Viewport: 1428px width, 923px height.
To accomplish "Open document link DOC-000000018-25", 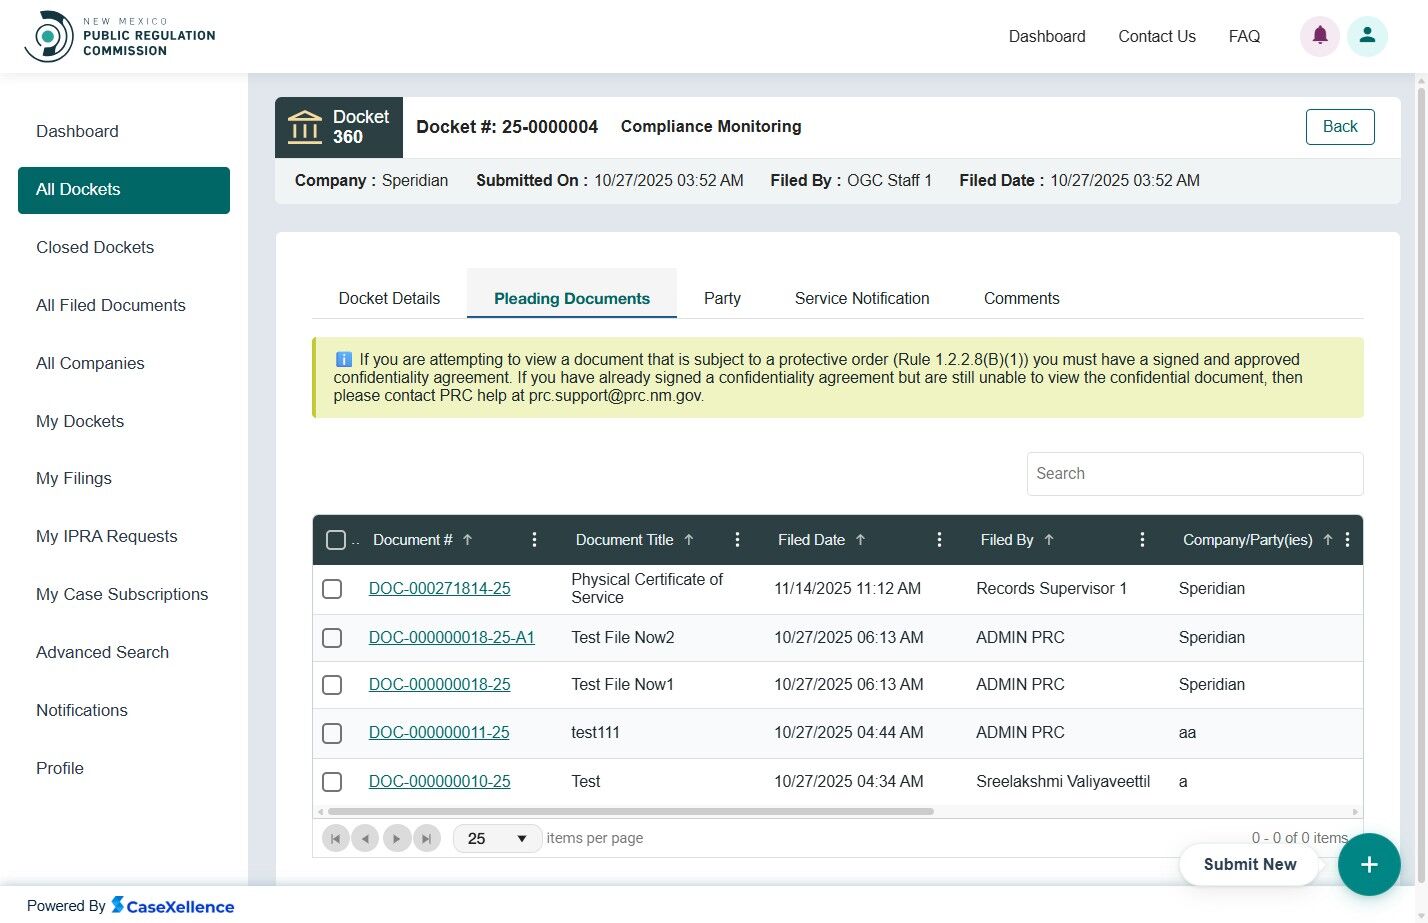I will coord(440,685).
